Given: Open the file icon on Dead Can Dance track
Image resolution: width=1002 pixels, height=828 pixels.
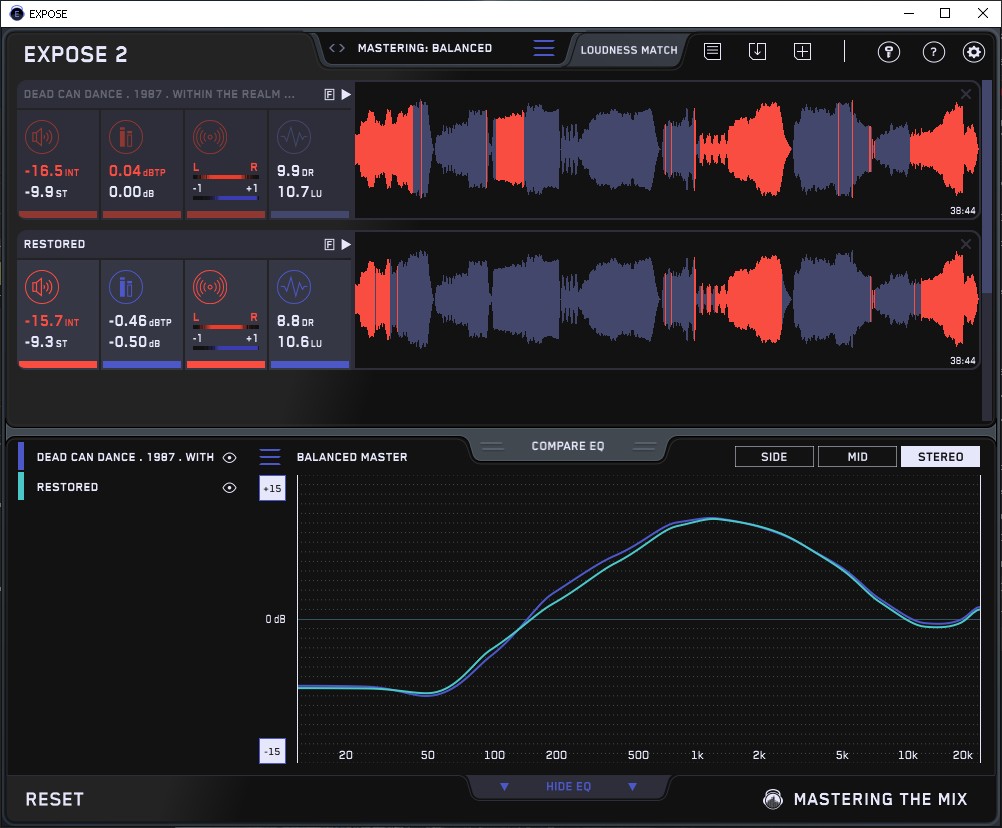Looking at the screenshot, I should [x=330, y=95].
